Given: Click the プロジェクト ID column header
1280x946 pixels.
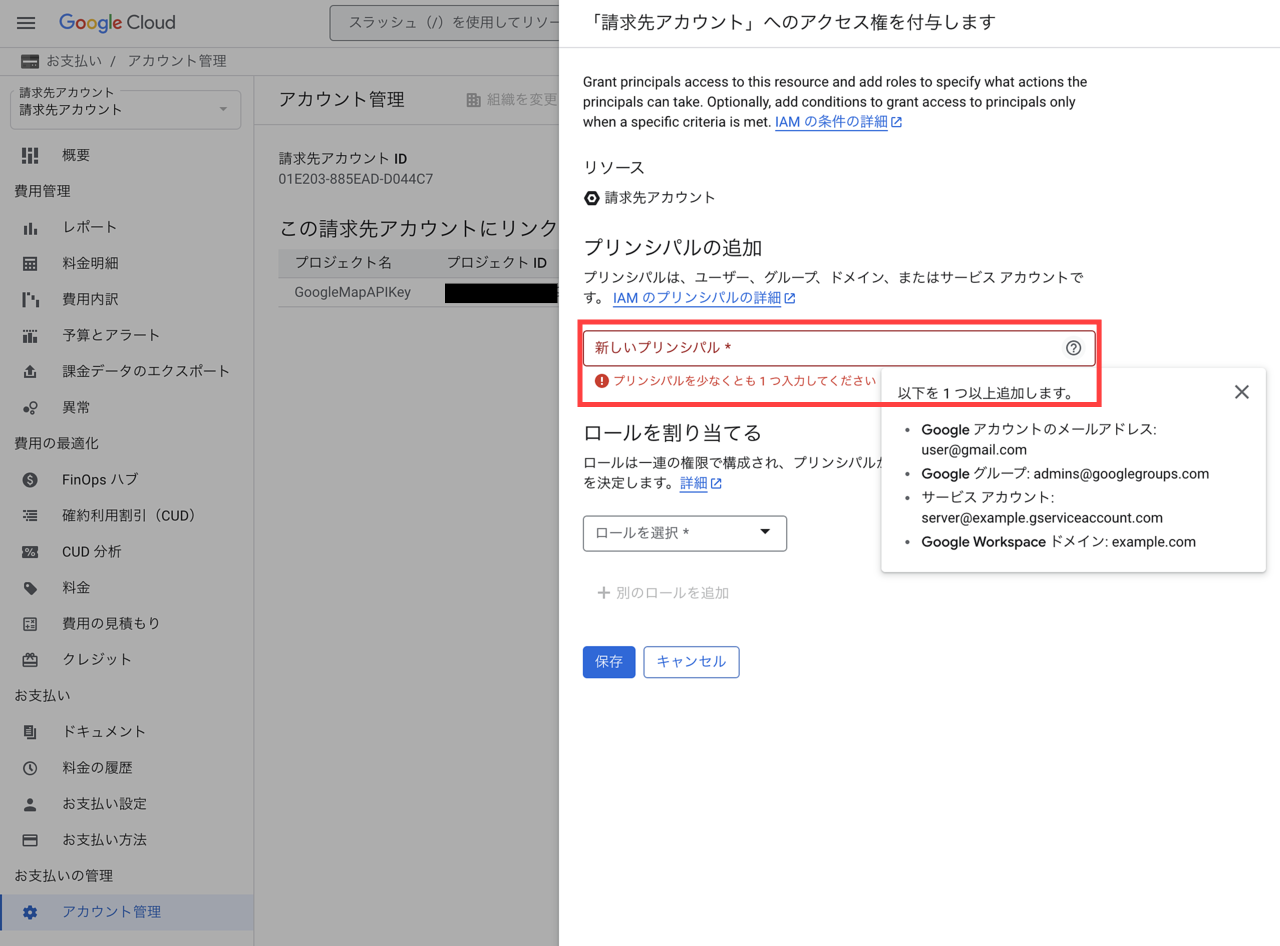Looking at the screenshot, I should (497, 263).
